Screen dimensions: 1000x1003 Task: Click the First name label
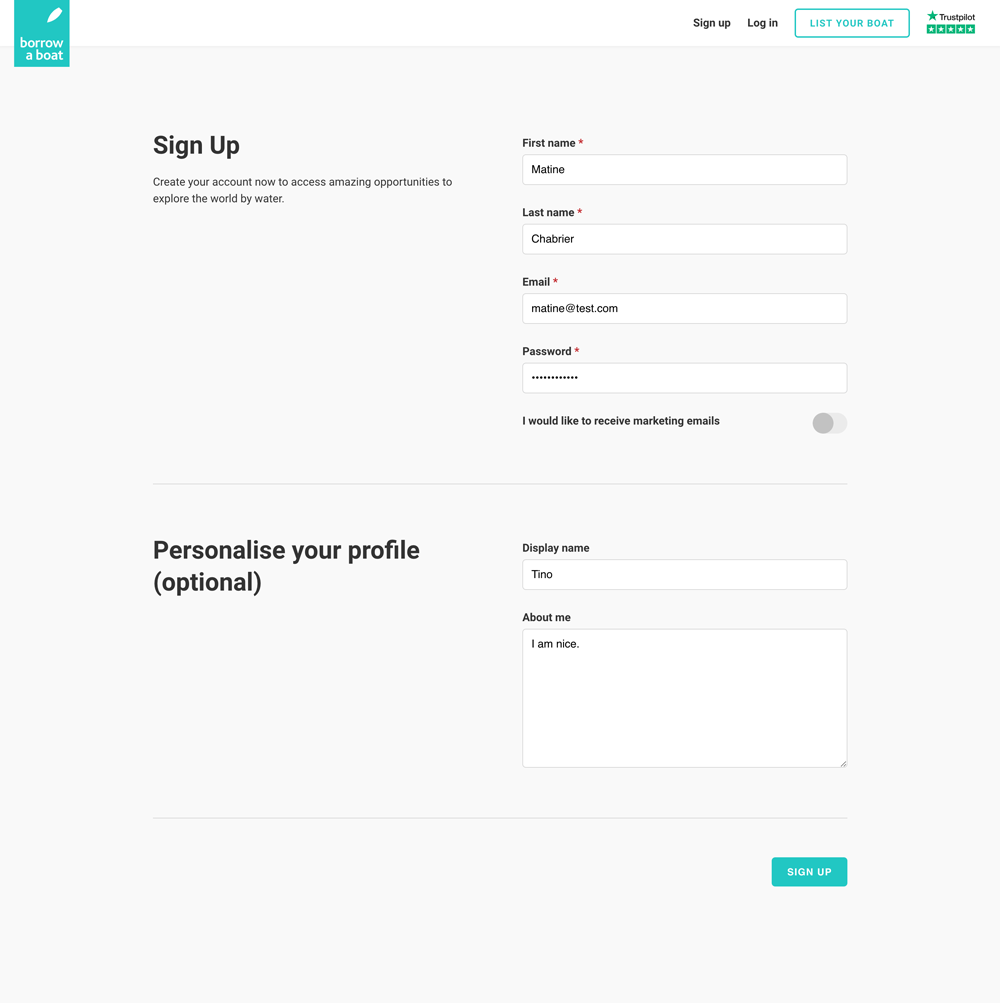coord(548,143)
